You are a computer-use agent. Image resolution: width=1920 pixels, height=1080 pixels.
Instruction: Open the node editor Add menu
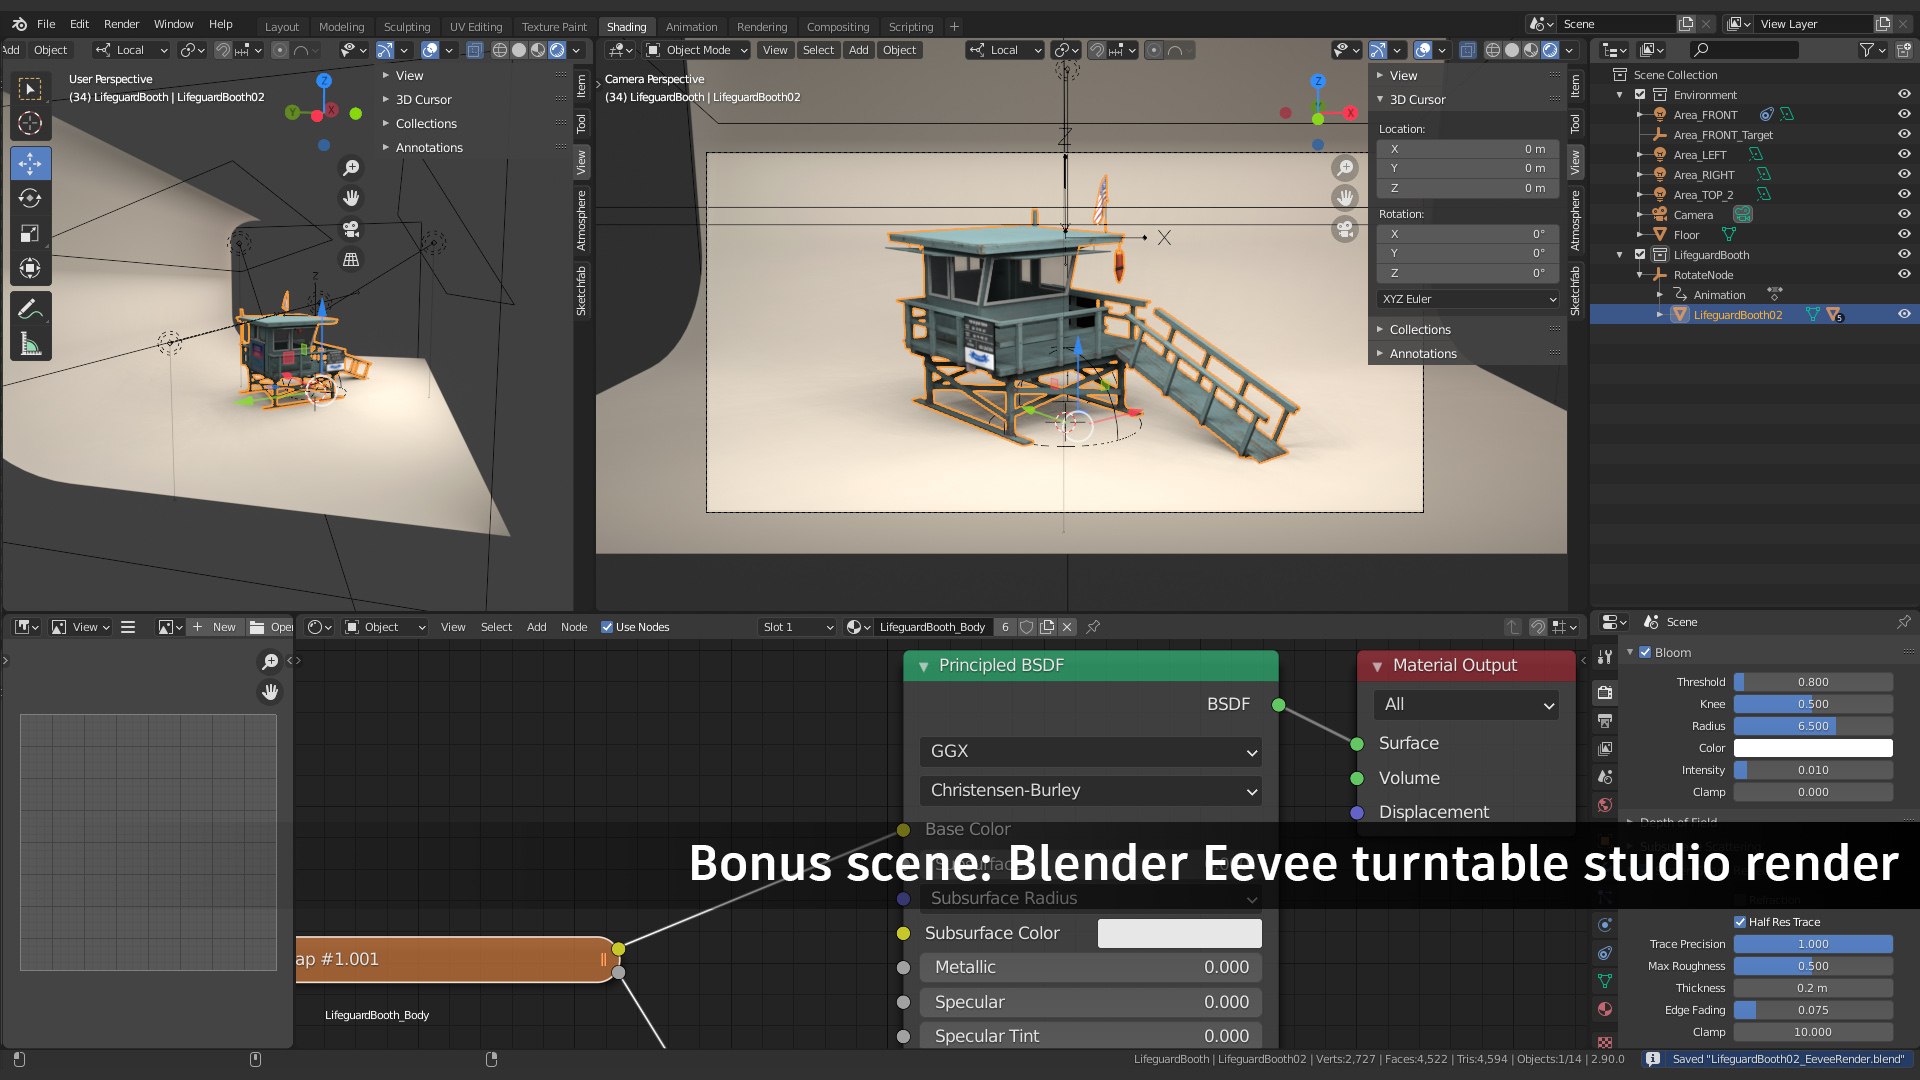coord(536,627)
